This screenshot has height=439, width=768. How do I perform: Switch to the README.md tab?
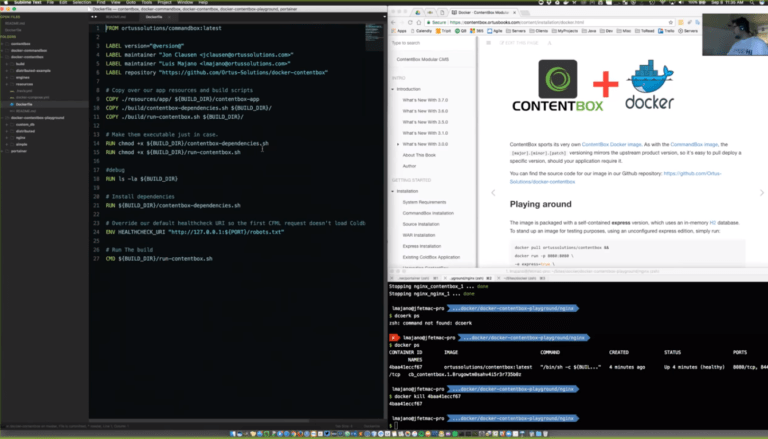tap(116, 17)
